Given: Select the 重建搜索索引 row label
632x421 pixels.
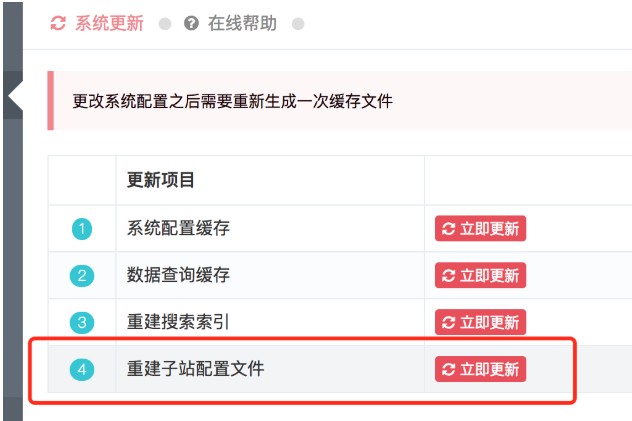Looking at the screenshot, I should (x=178, y=322).
